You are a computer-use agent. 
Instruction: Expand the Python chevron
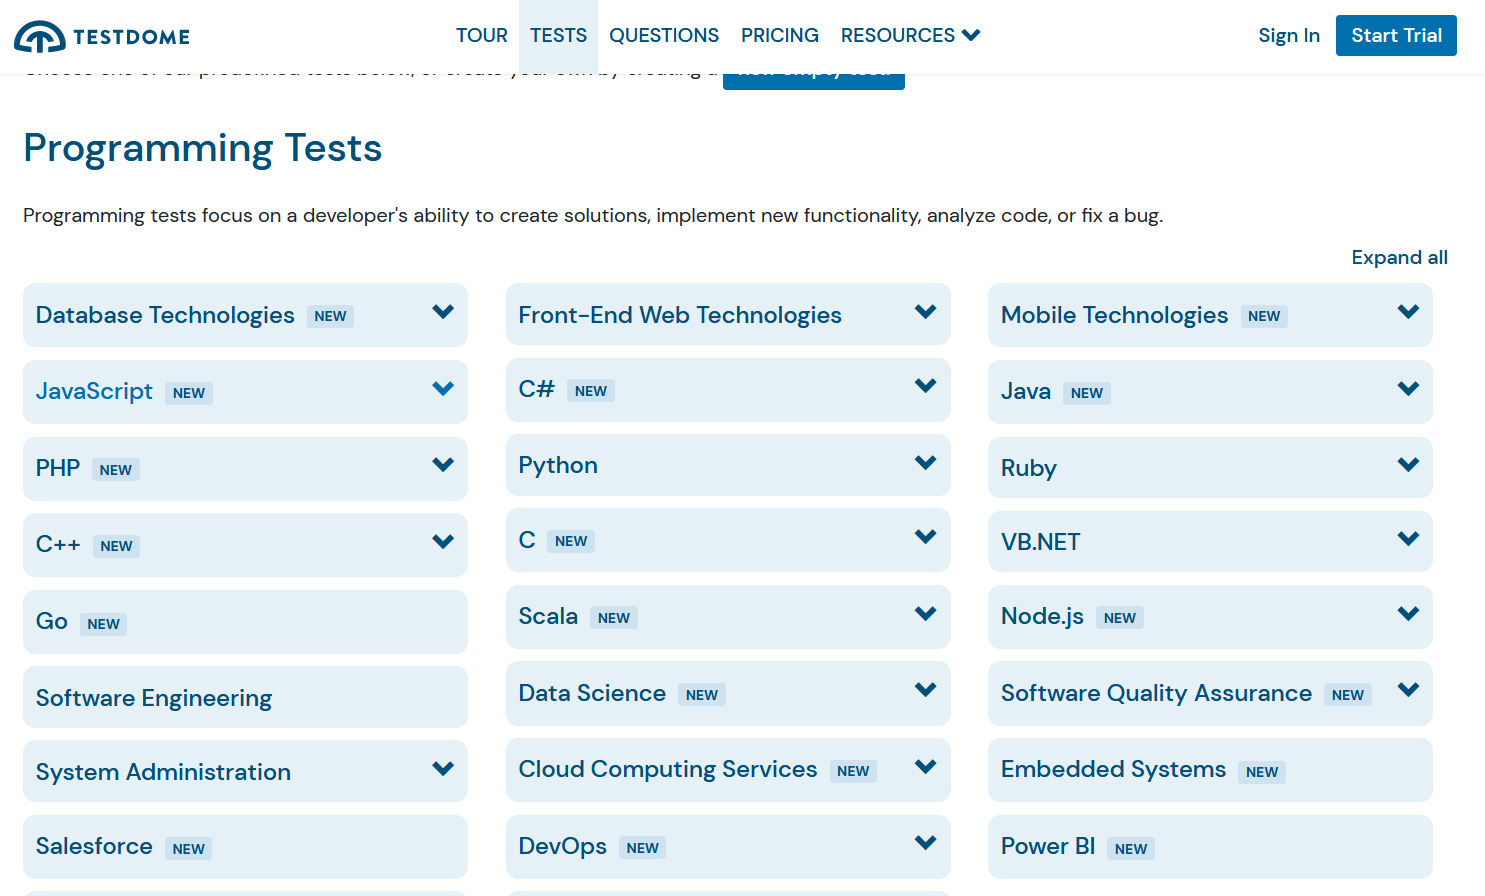[x=926, y=463]
